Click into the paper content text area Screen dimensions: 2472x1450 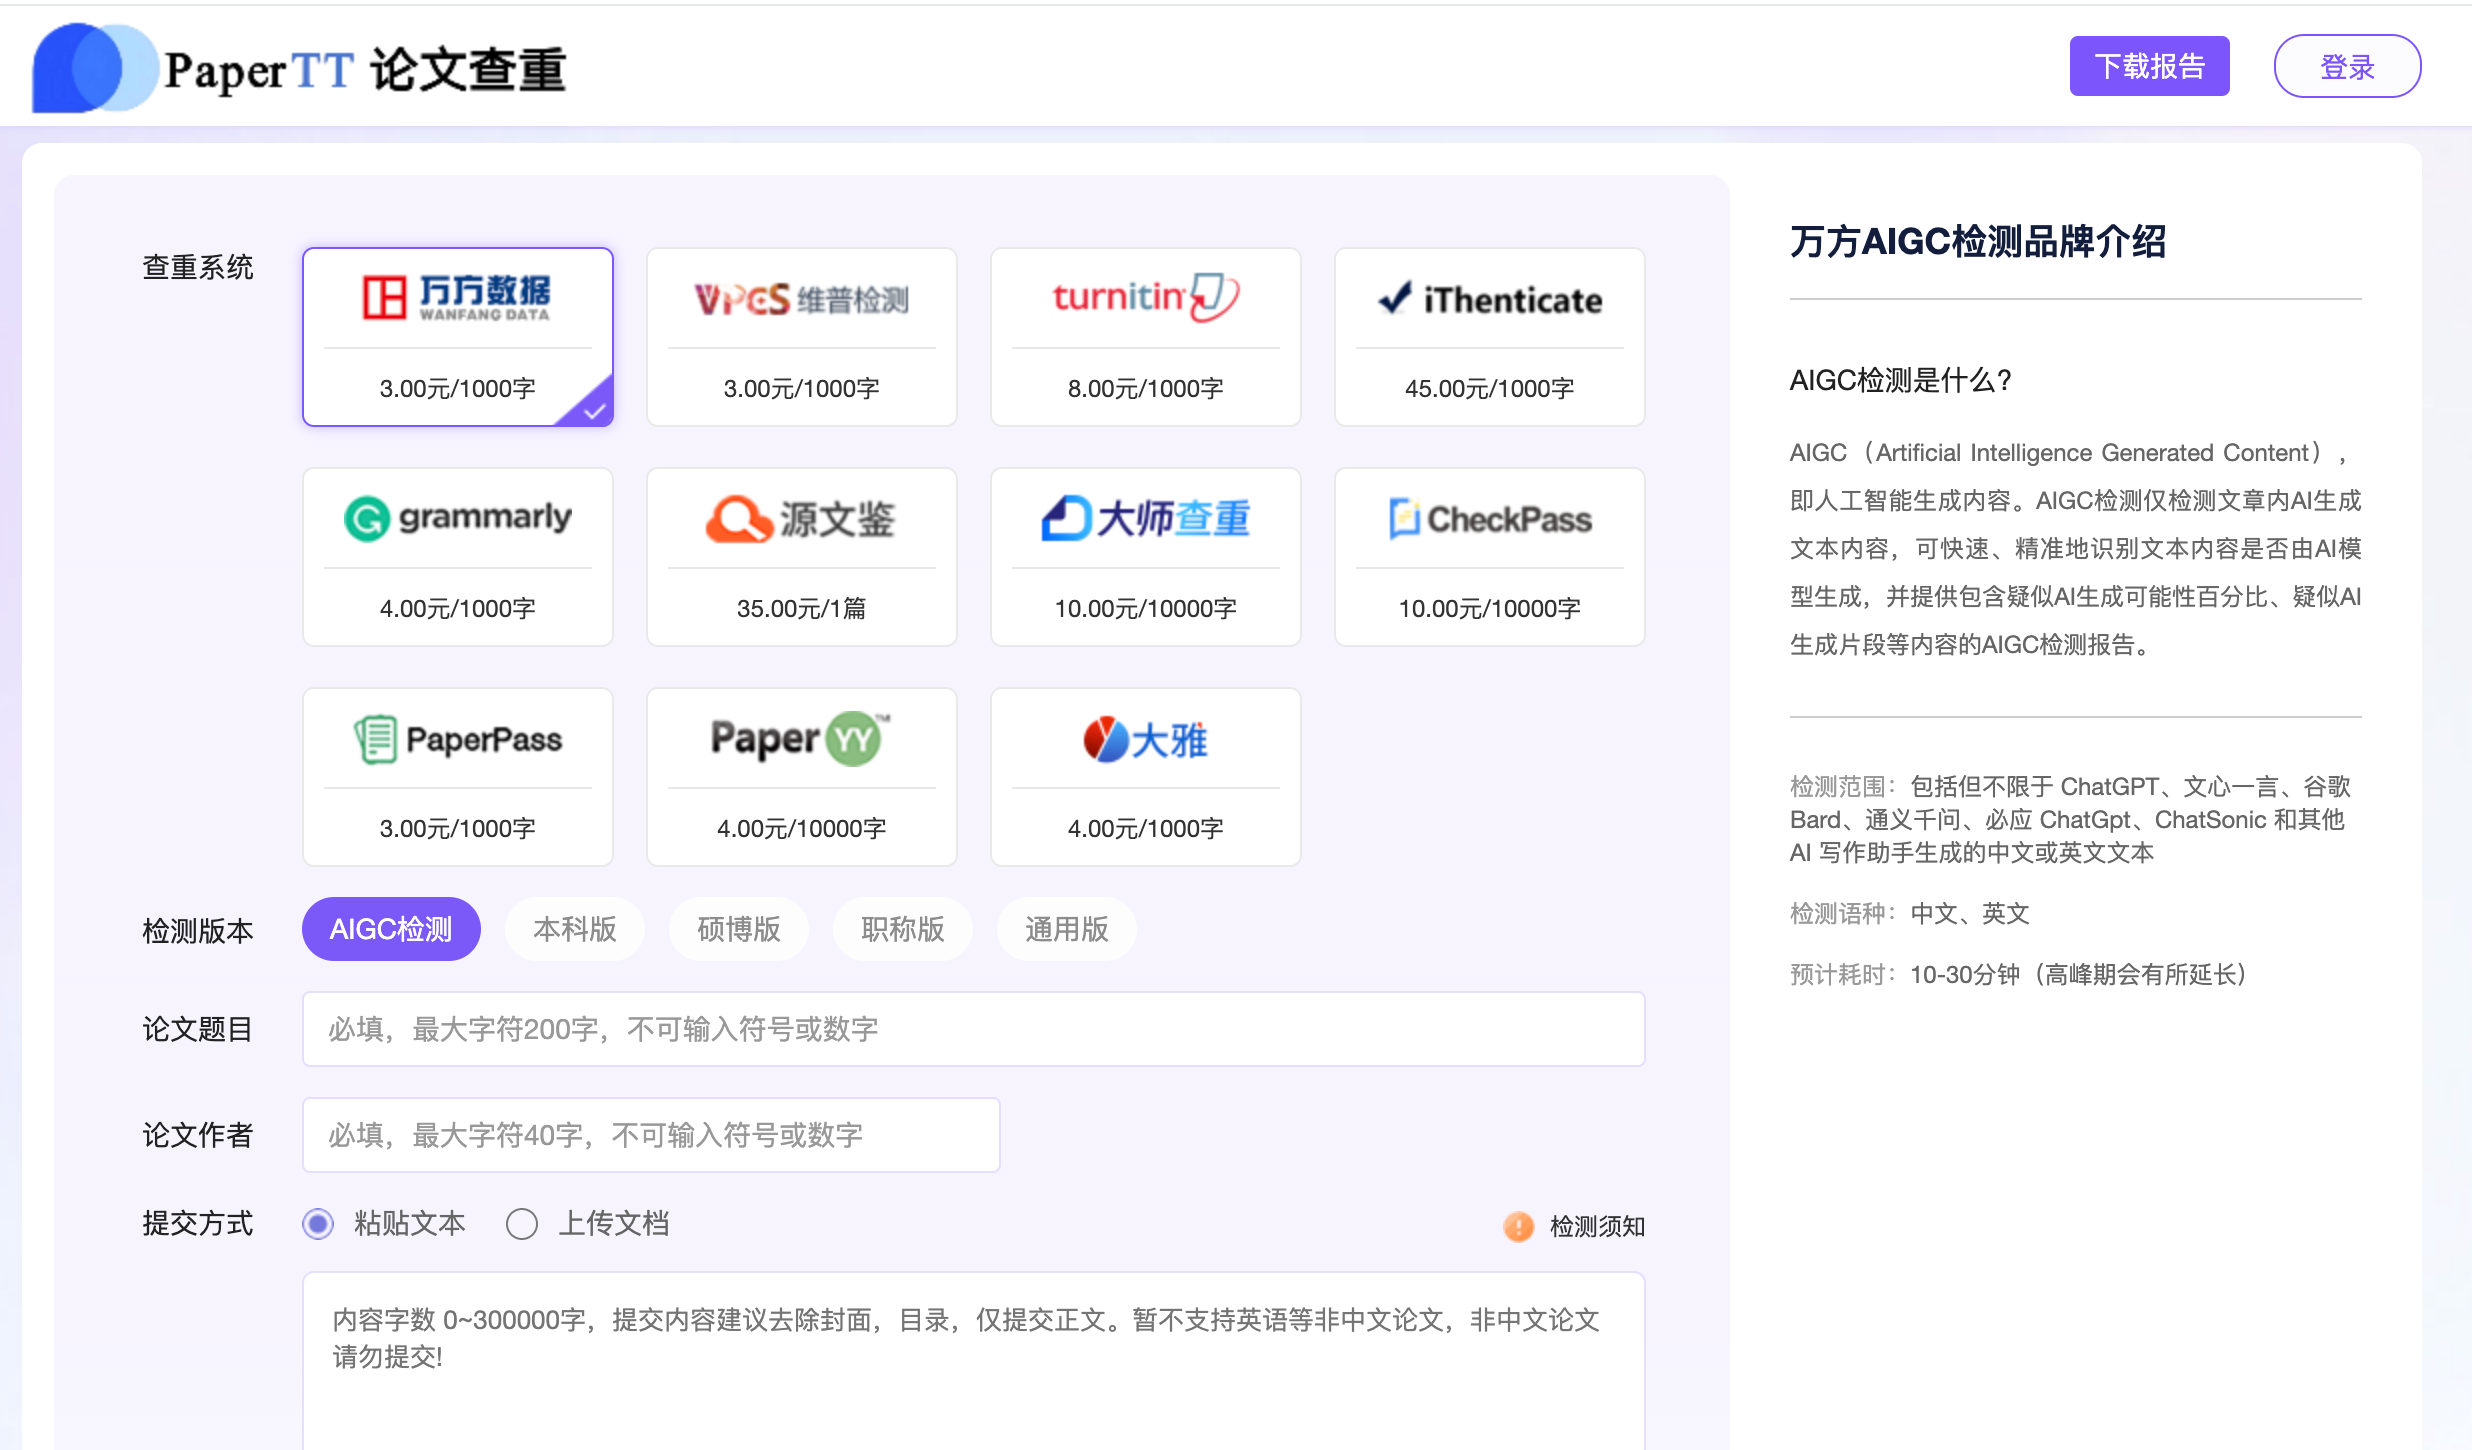click(974, 1360)
